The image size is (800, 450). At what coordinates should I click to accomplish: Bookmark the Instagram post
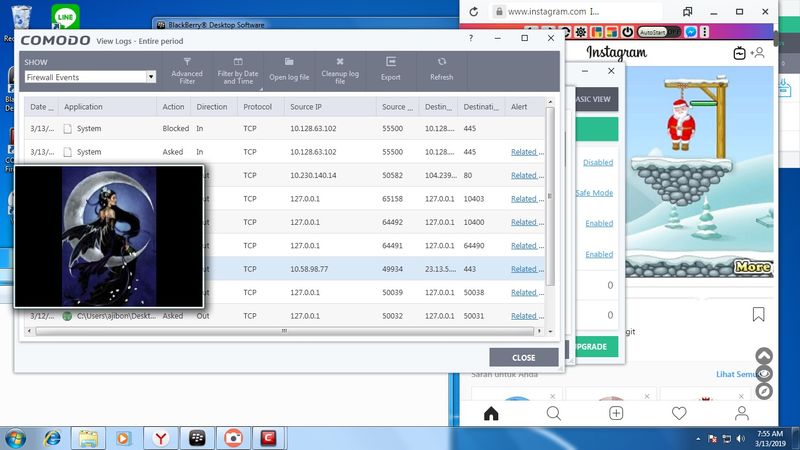pyautogui.click(x=759, y=314)
